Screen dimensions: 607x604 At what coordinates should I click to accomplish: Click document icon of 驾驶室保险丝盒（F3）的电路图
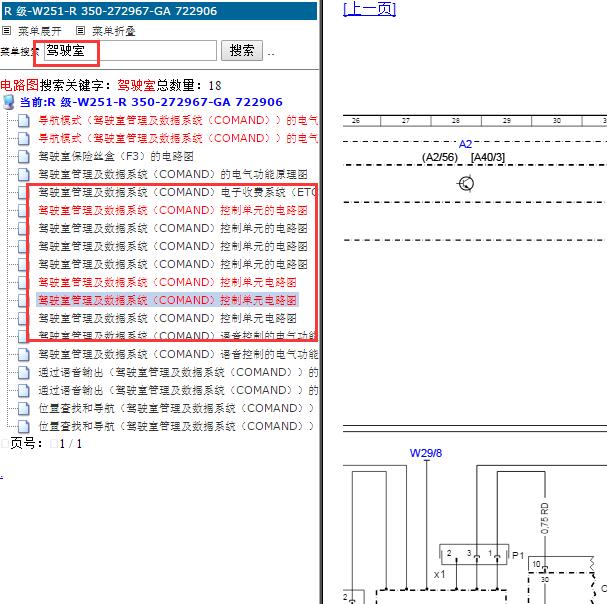(24, 156)
